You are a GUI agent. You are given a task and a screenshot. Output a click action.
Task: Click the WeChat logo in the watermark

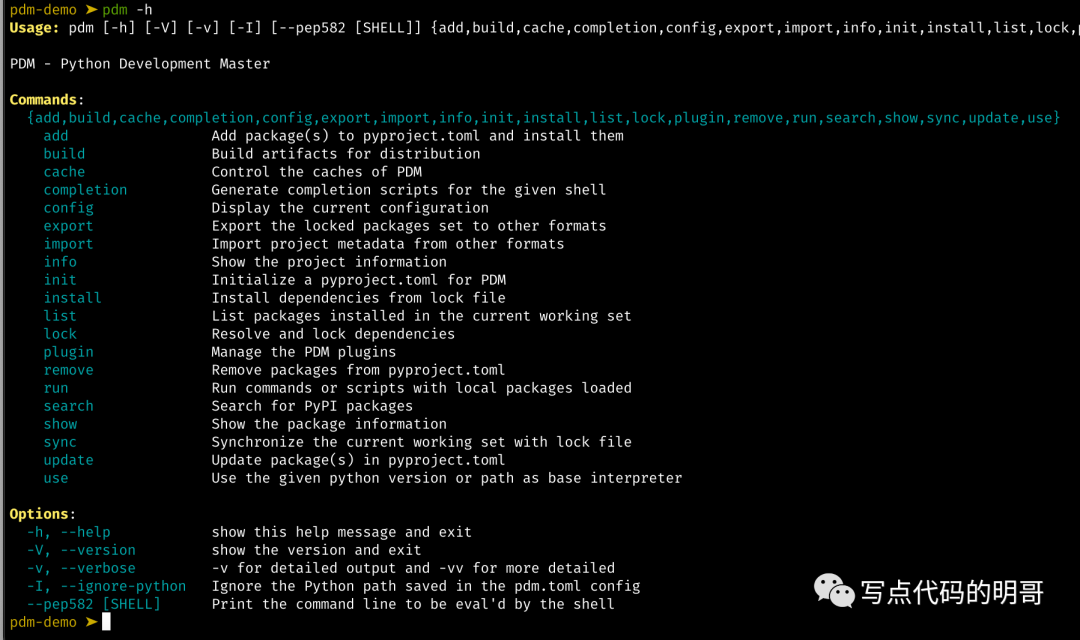(834, 591)
